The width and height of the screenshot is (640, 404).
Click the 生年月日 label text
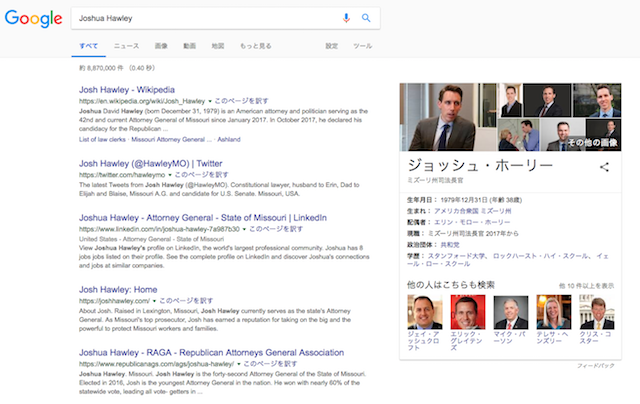(x=422, y=200)
